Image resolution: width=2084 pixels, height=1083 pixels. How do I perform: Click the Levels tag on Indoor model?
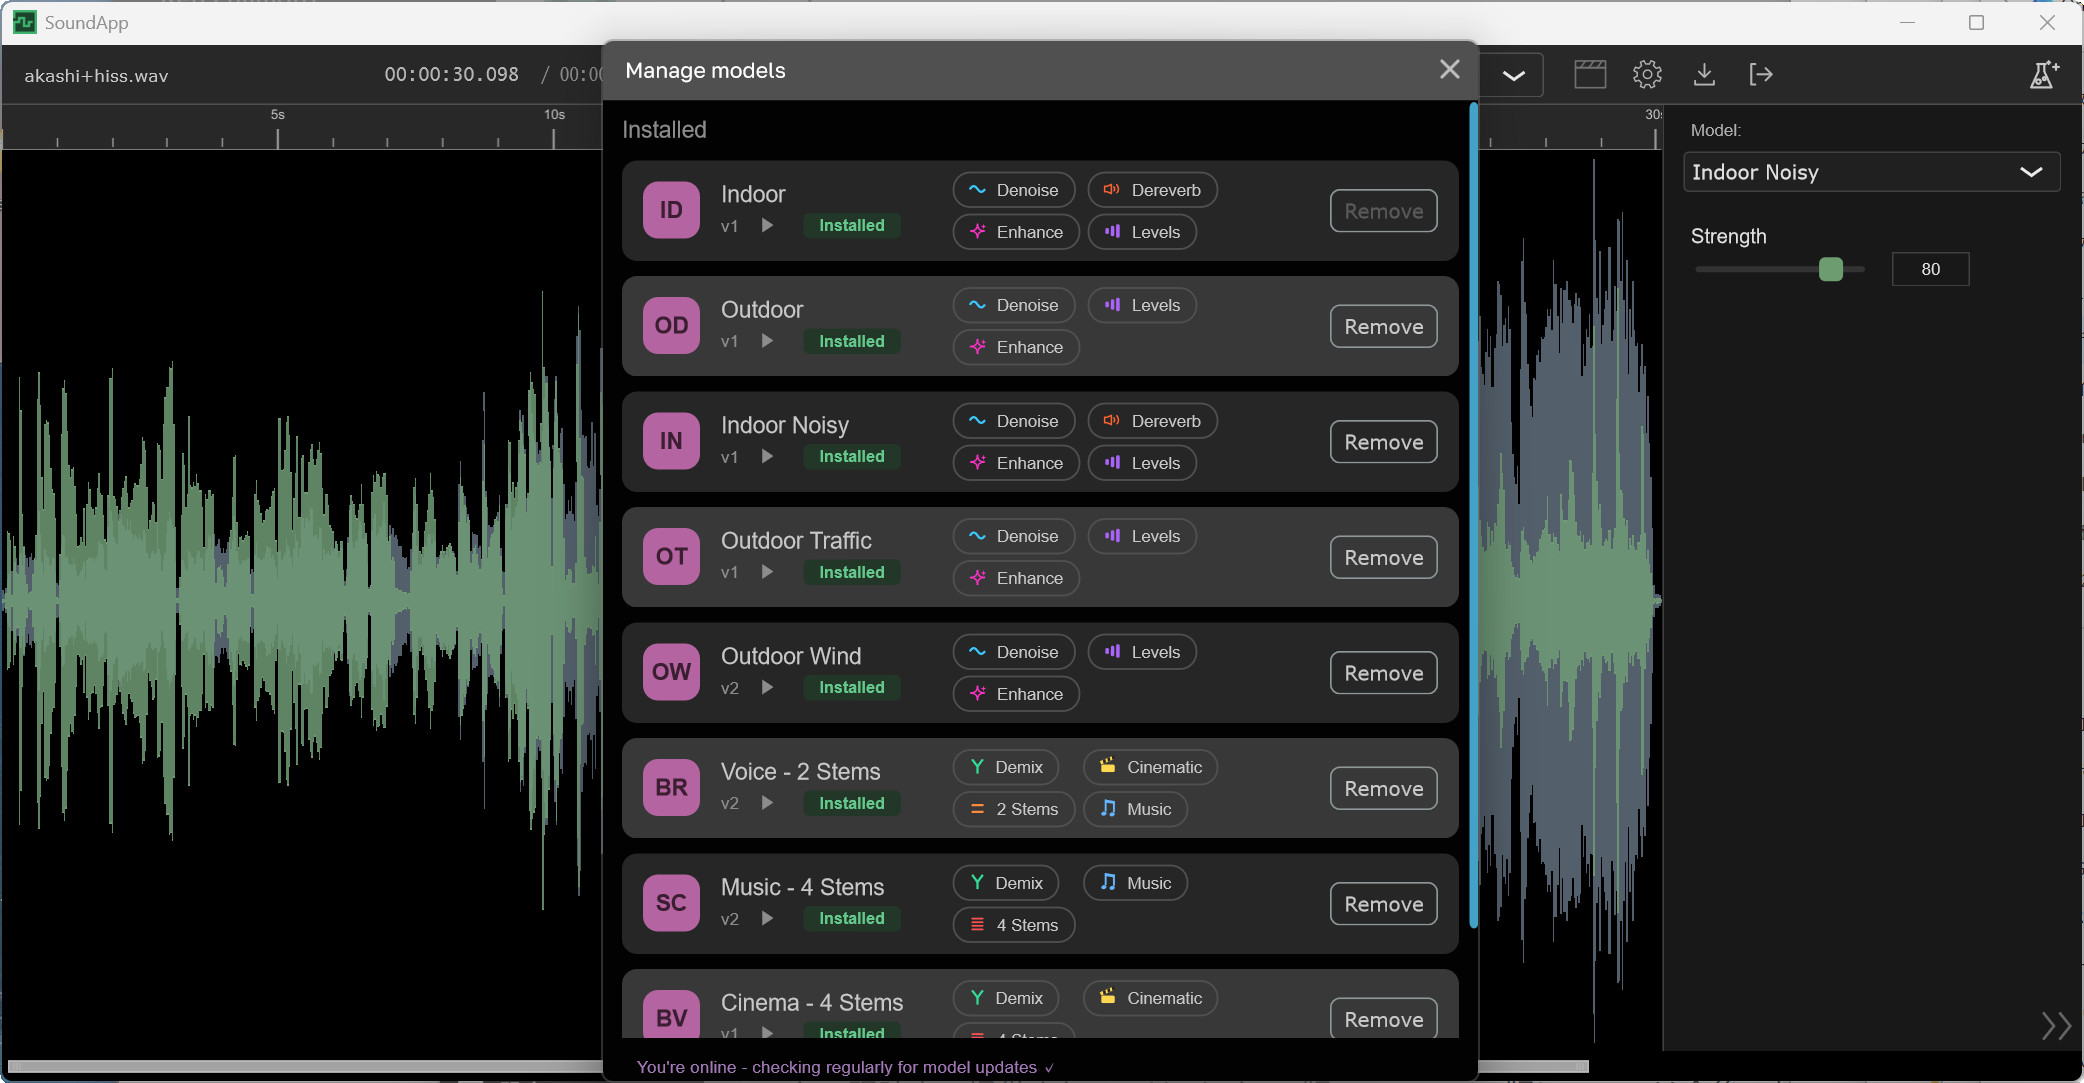pyautogui.click(x=1142, y=232)
